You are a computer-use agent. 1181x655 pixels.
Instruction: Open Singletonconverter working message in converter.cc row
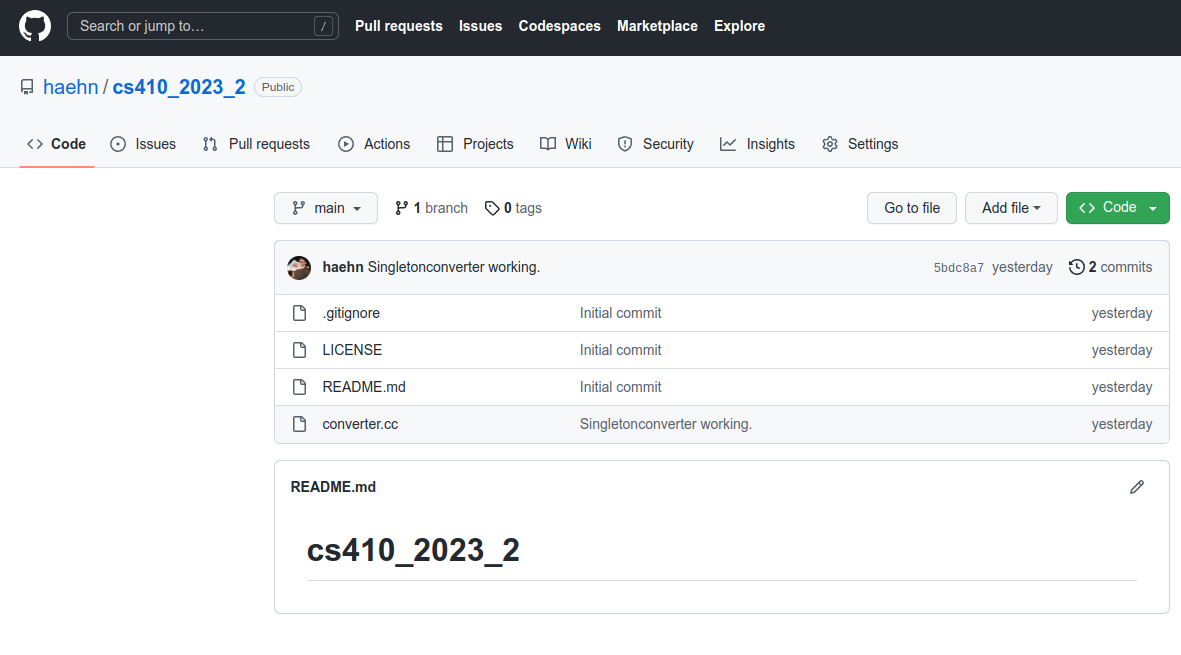coord(666,424)
